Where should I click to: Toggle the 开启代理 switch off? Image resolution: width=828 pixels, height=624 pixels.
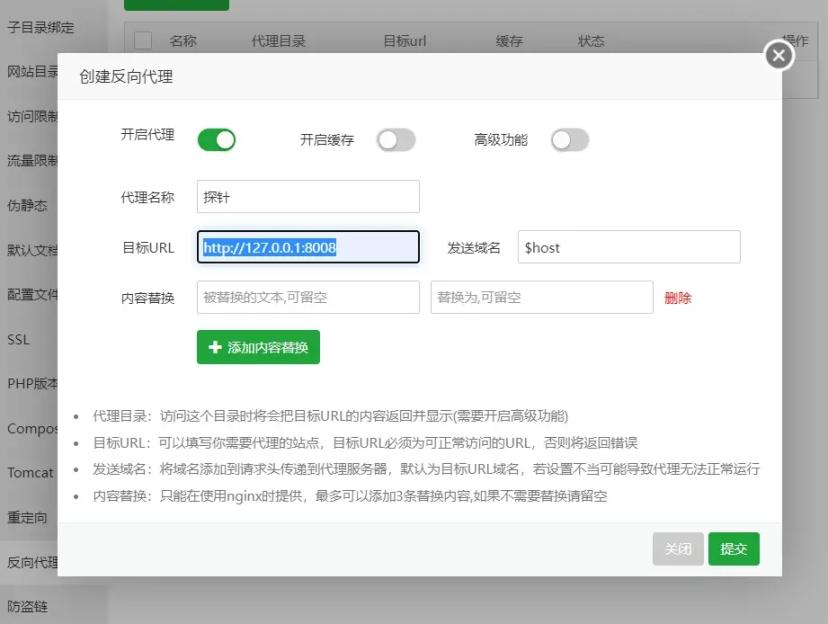coord(216,140)
